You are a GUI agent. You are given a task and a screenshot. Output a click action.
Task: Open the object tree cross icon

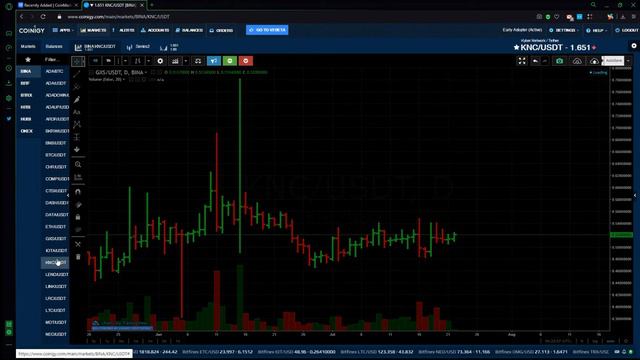tap(78, 244)
